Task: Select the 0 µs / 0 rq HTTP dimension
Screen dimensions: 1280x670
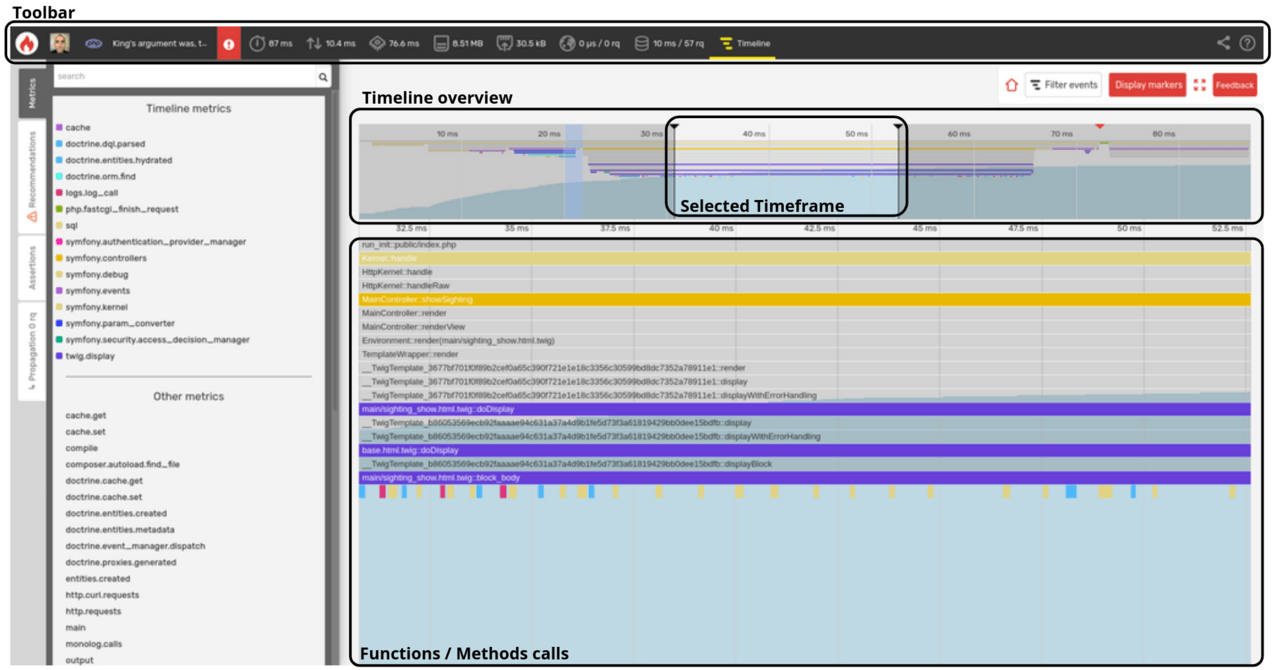Action: click(591, 44)
